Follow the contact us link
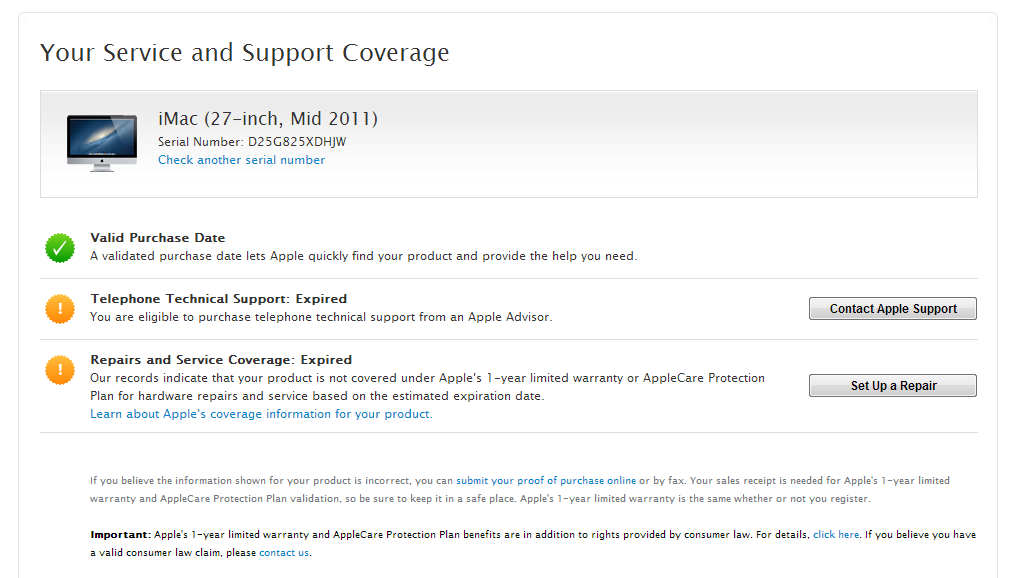 click(x=284, y=553)
